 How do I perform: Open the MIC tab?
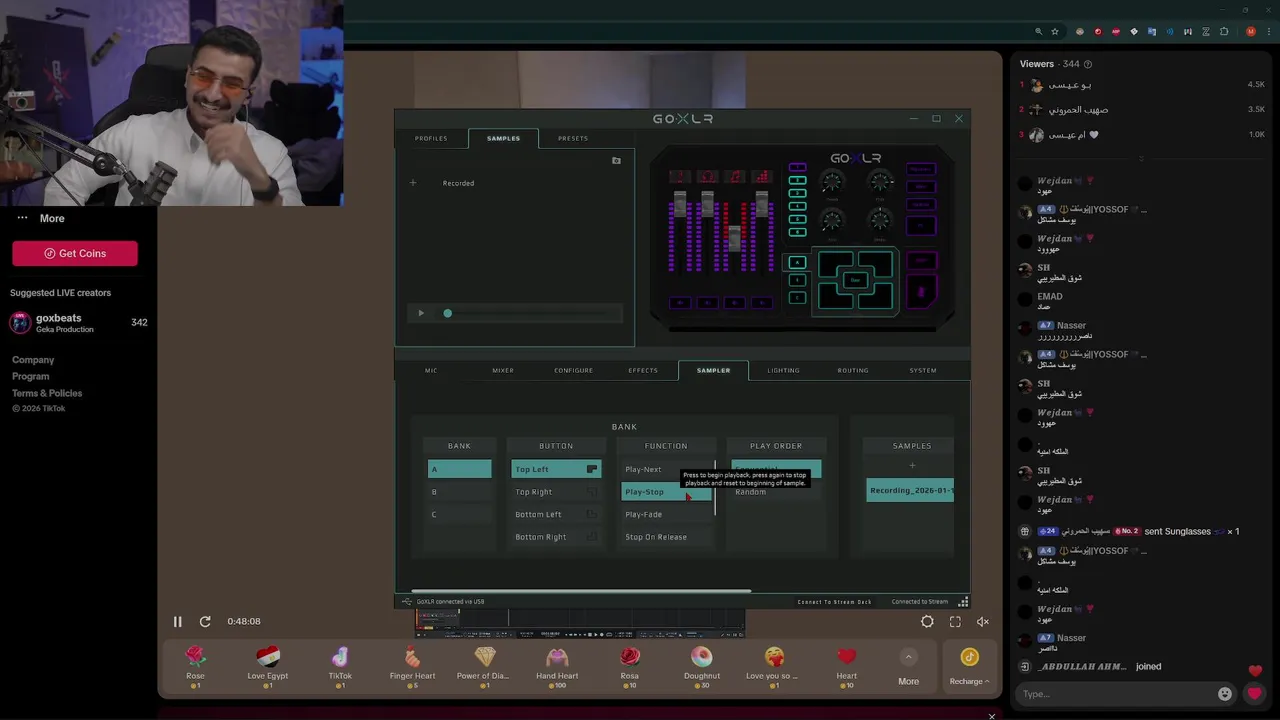[431, 370]
